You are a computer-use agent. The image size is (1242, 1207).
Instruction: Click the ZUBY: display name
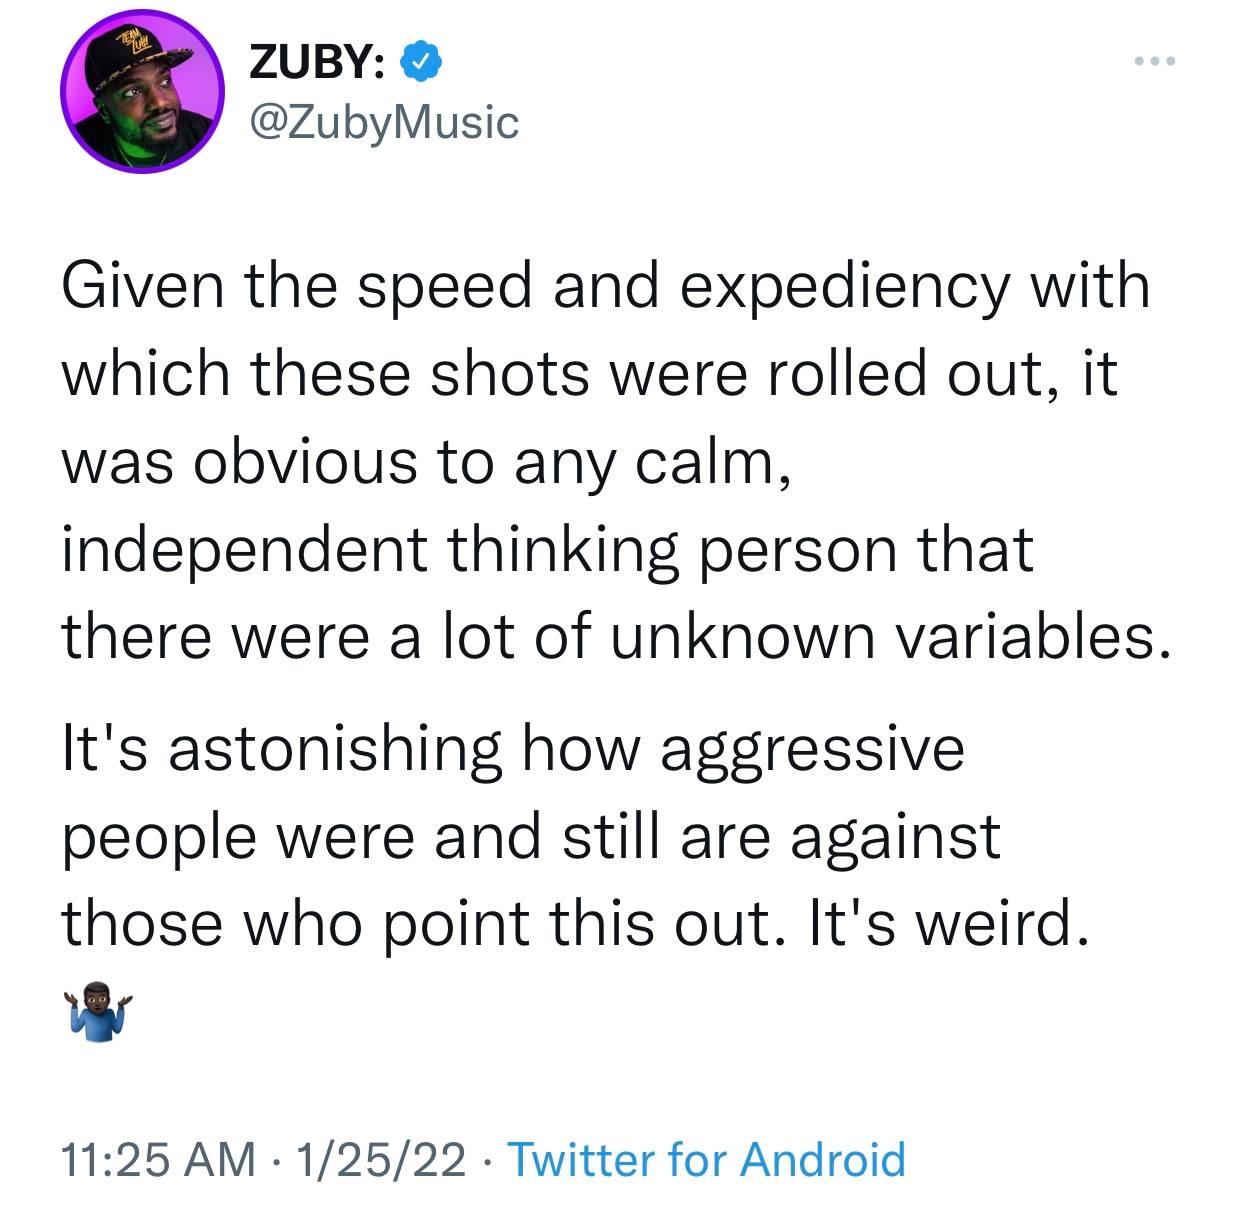(x=317, y=64)
